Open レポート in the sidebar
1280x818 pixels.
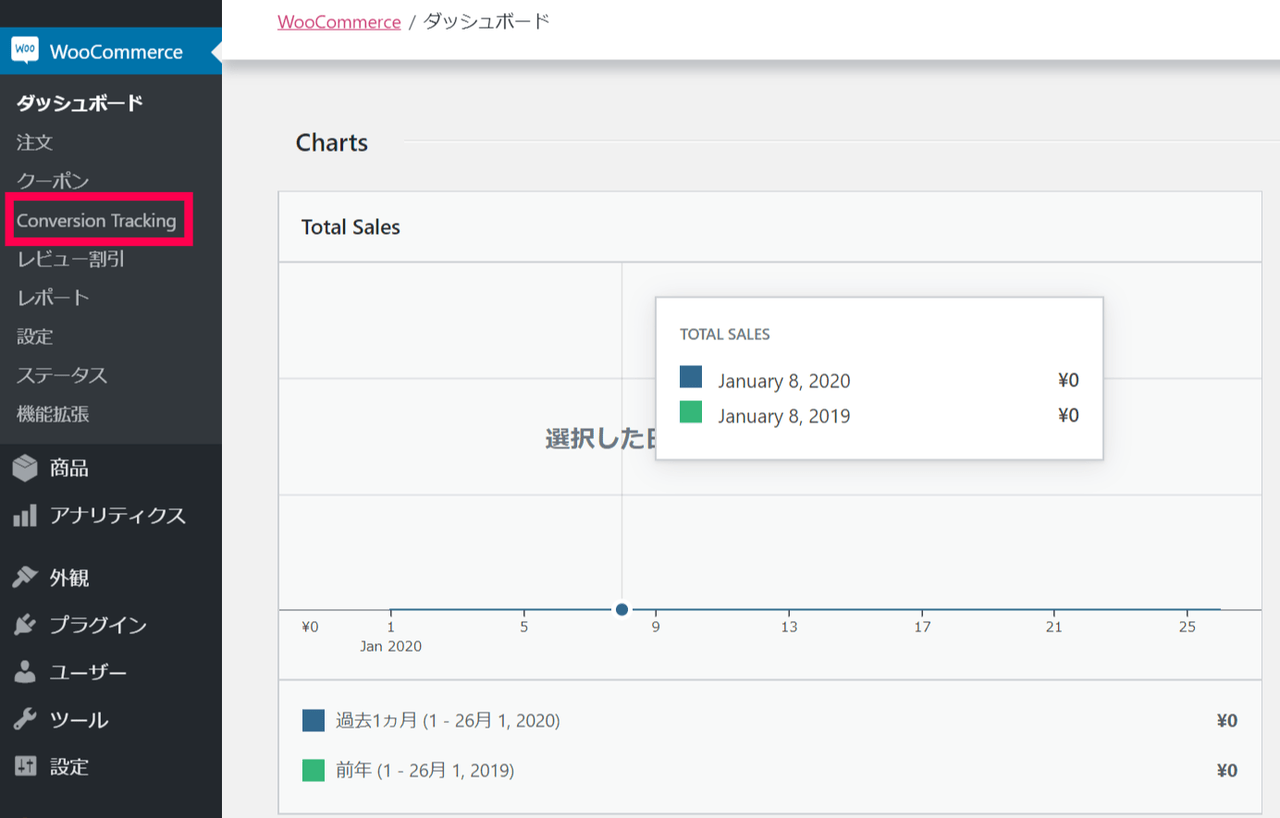point(53,298)
